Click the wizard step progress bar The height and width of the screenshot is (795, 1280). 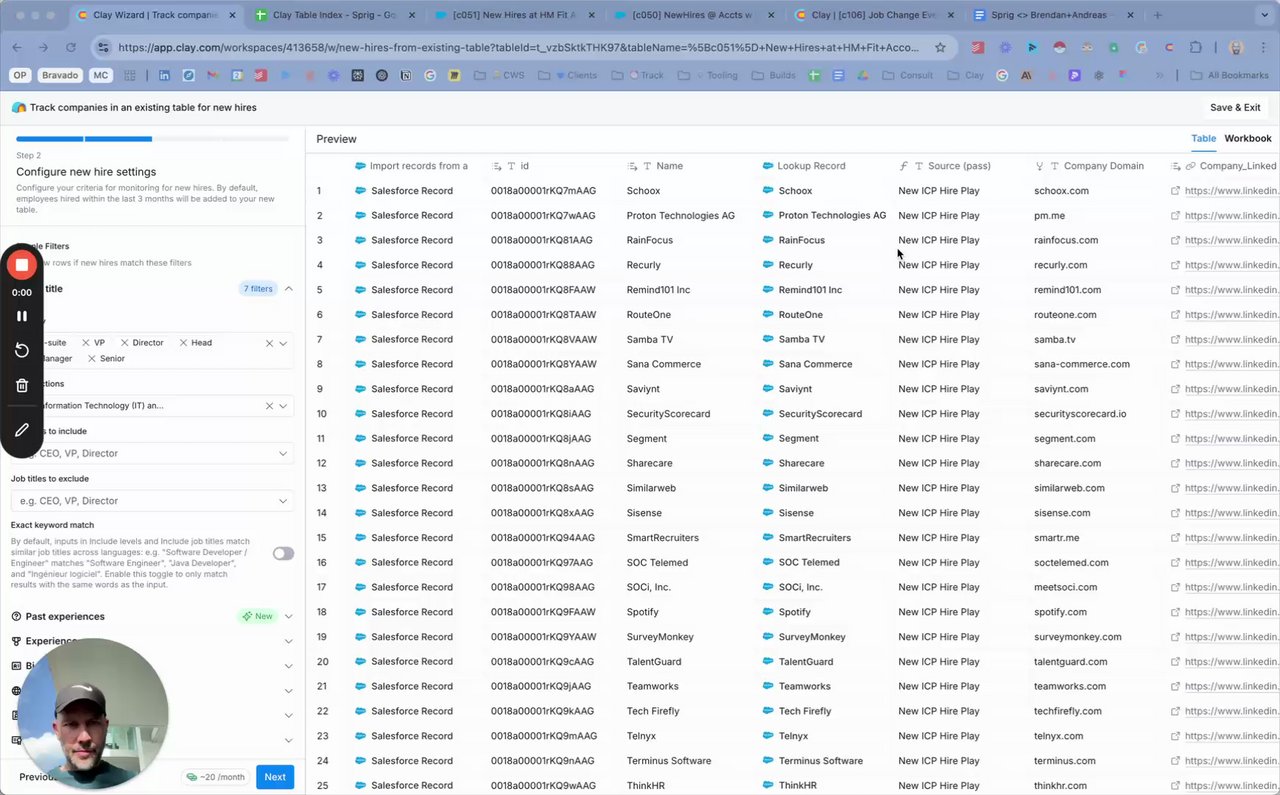click(x=152, y=139)
